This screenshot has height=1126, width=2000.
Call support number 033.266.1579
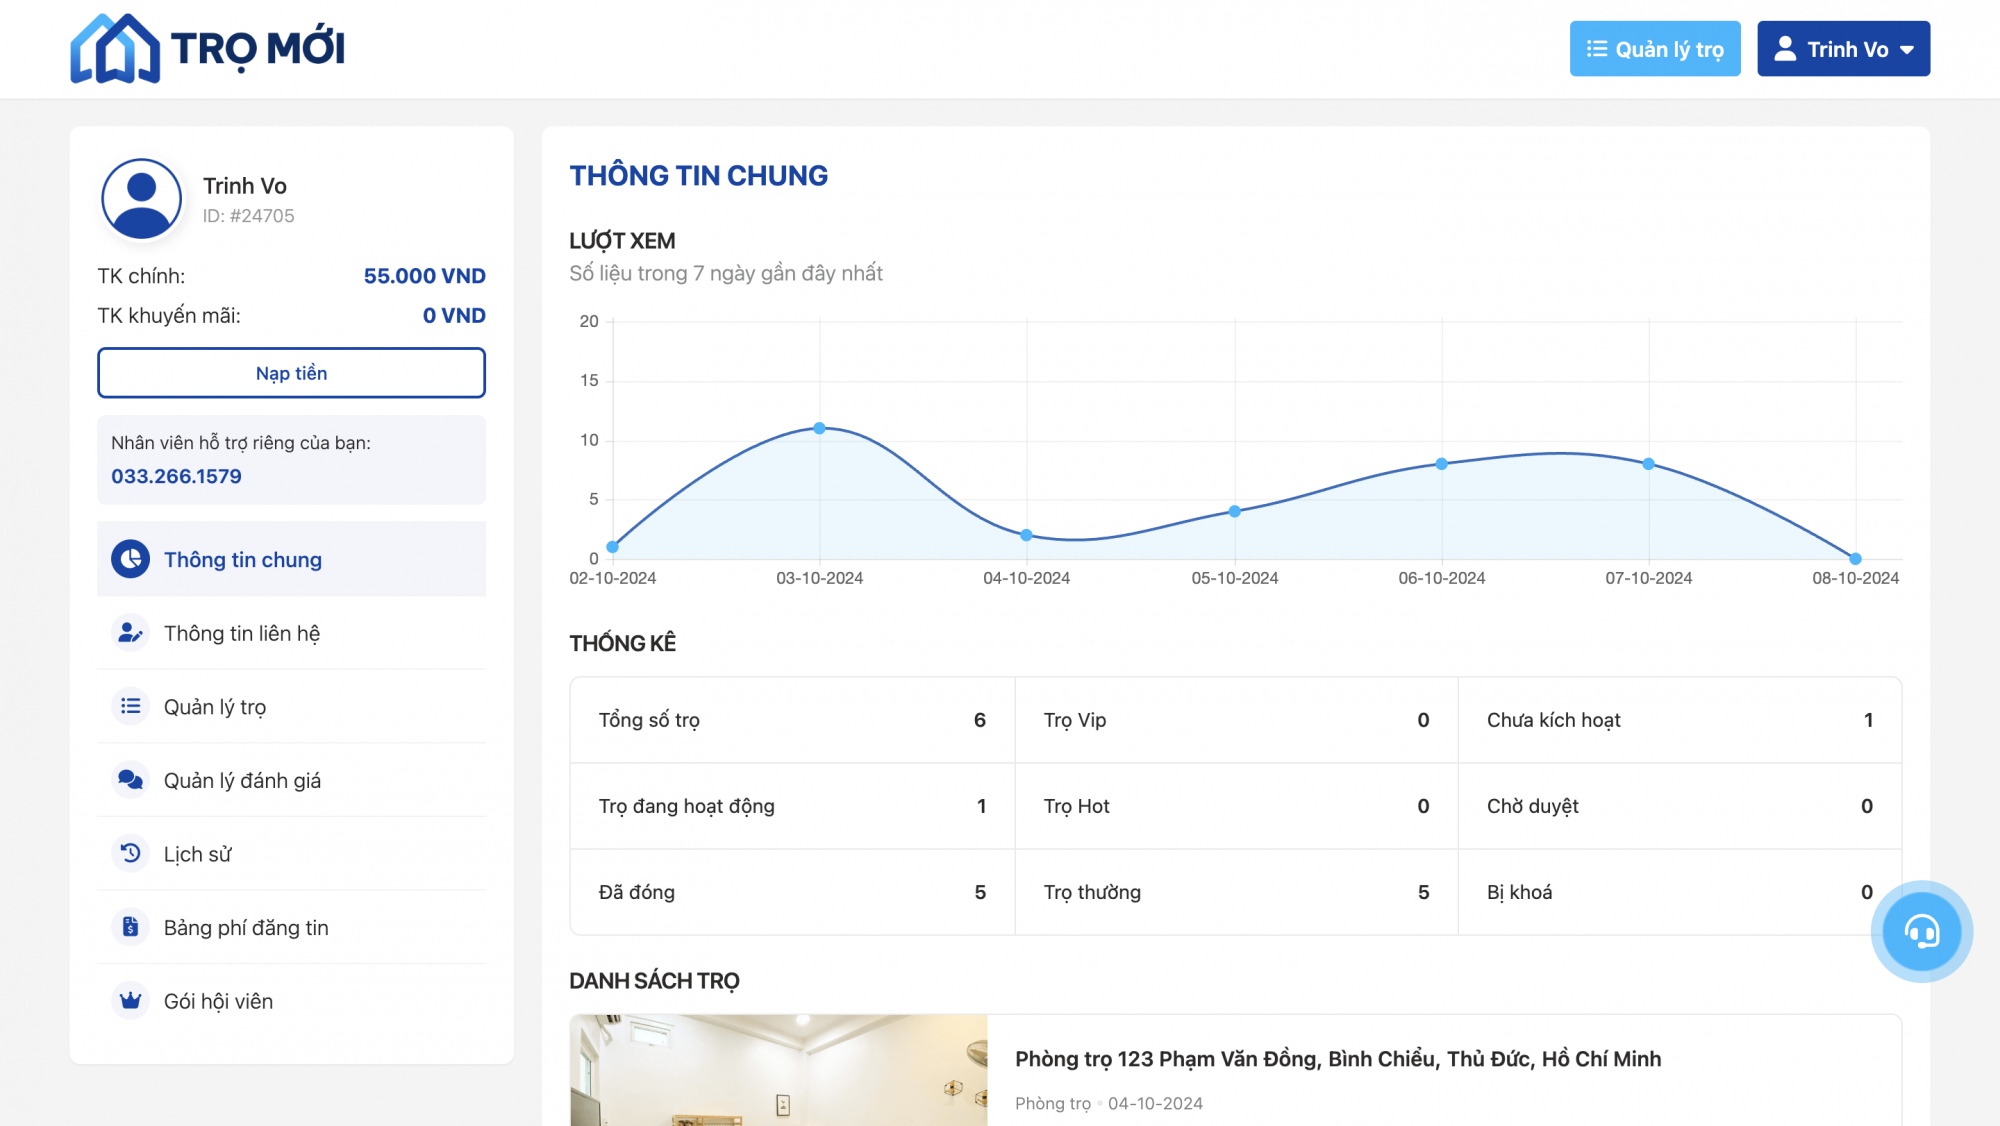click(x=176, y=476)
